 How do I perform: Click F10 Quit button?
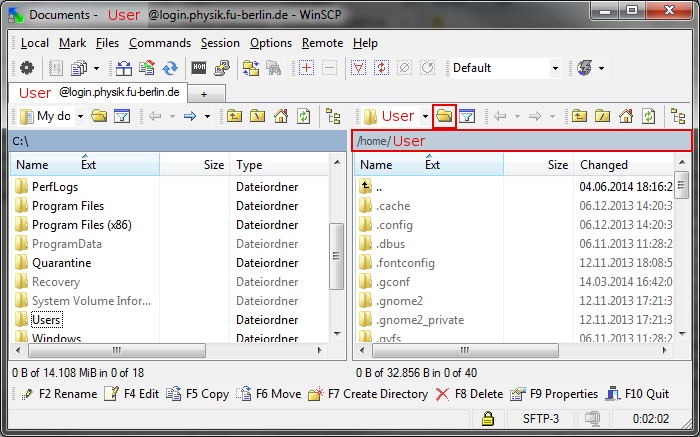(x=637, y=394)
